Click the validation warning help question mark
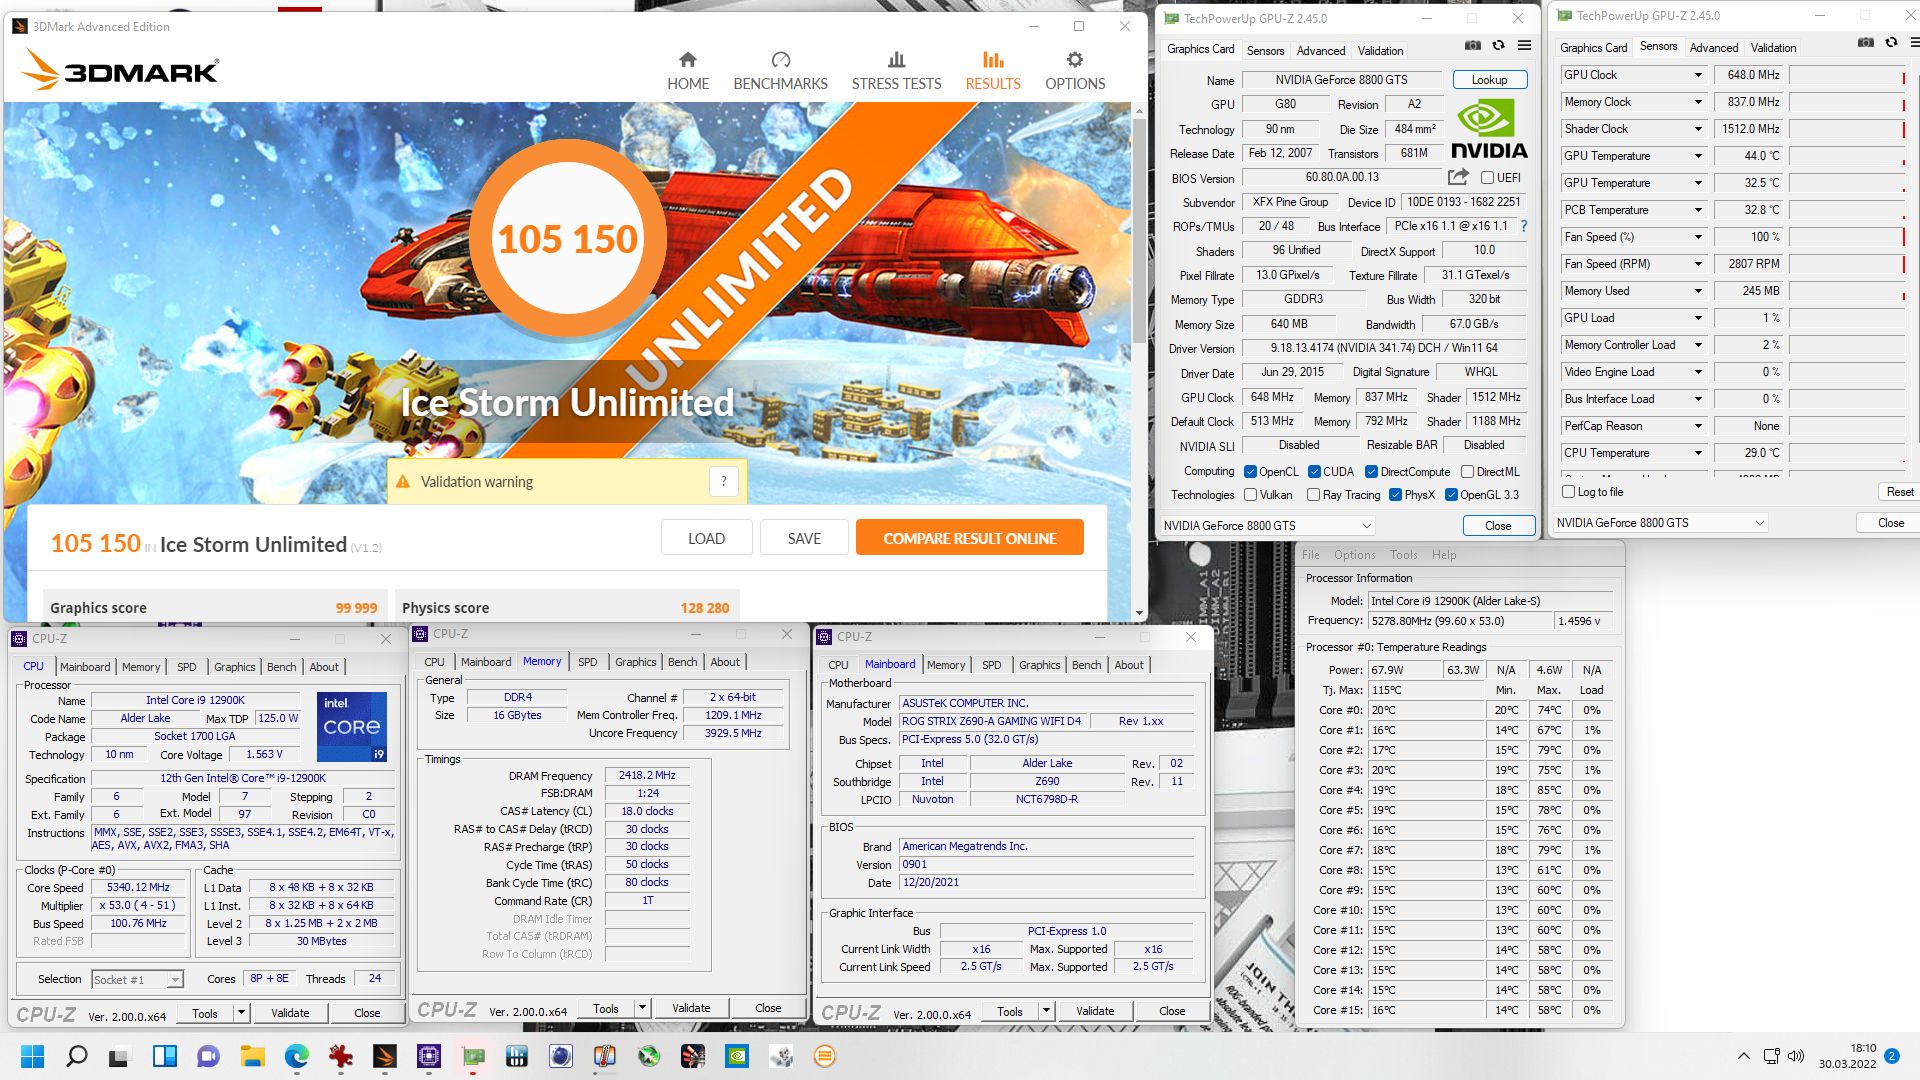The width and height of the screenshot is (1920, 1080). tap(724, 481)
